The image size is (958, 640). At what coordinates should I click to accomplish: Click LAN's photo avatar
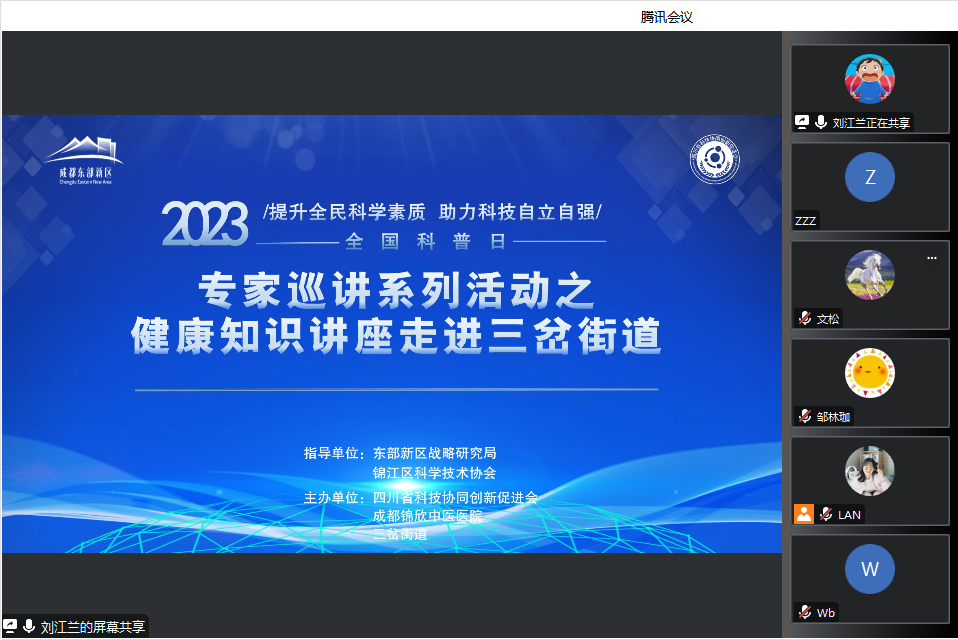[x=869, y=471]
